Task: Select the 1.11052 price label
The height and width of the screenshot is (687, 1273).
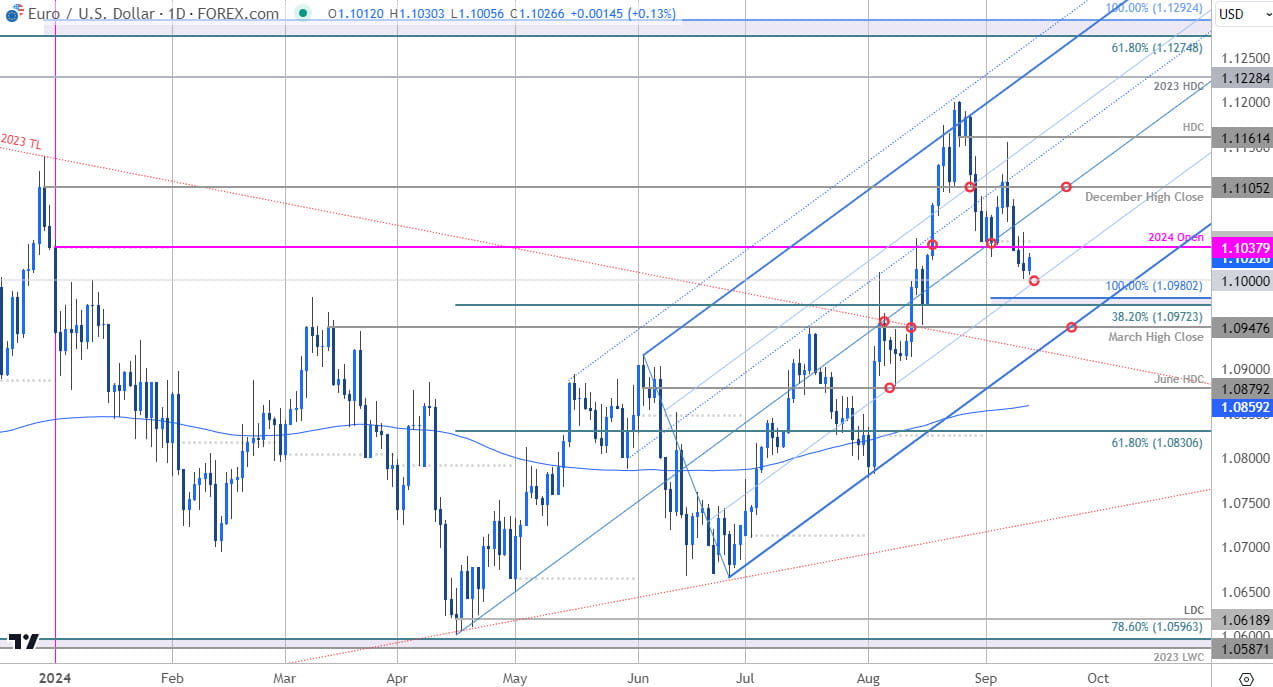Action: pyautogui.click(x=1241, y=188)
